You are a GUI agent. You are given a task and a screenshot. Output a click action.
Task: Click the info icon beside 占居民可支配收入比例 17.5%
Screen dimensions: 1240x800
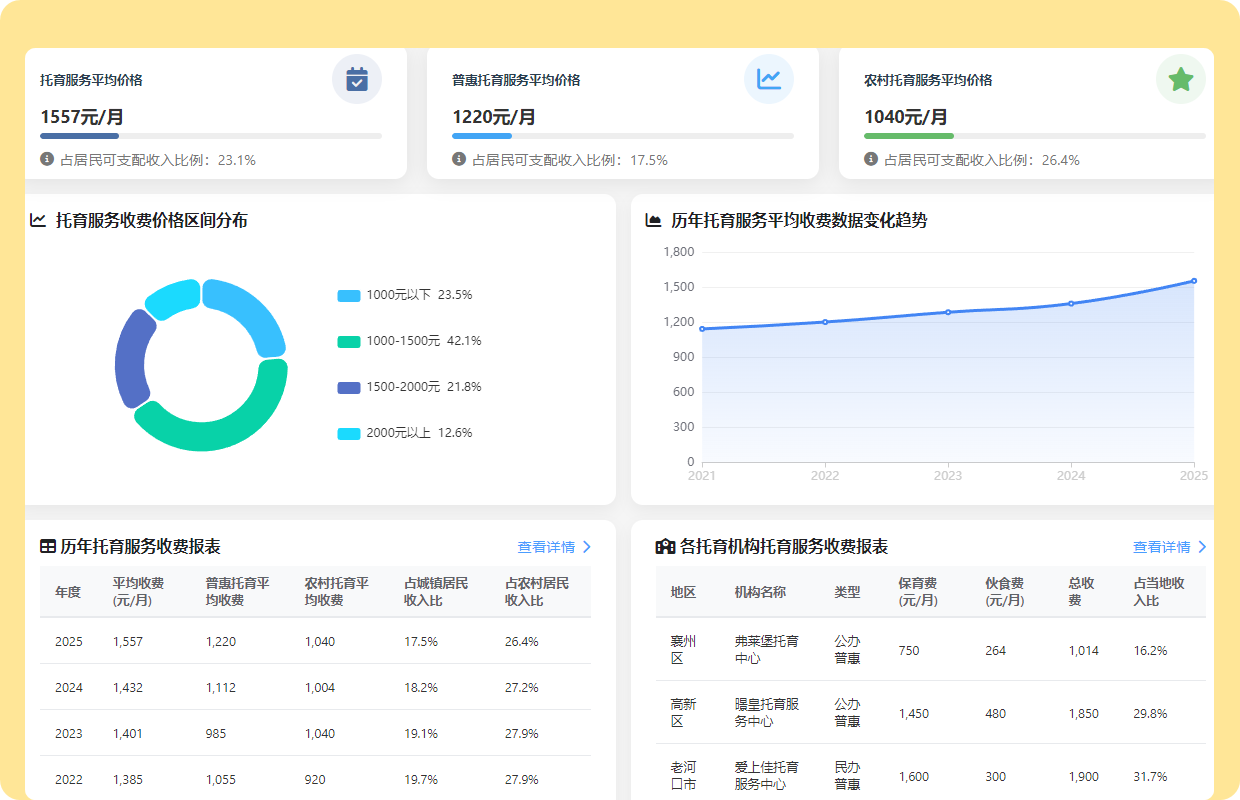[x=459, y=159]
